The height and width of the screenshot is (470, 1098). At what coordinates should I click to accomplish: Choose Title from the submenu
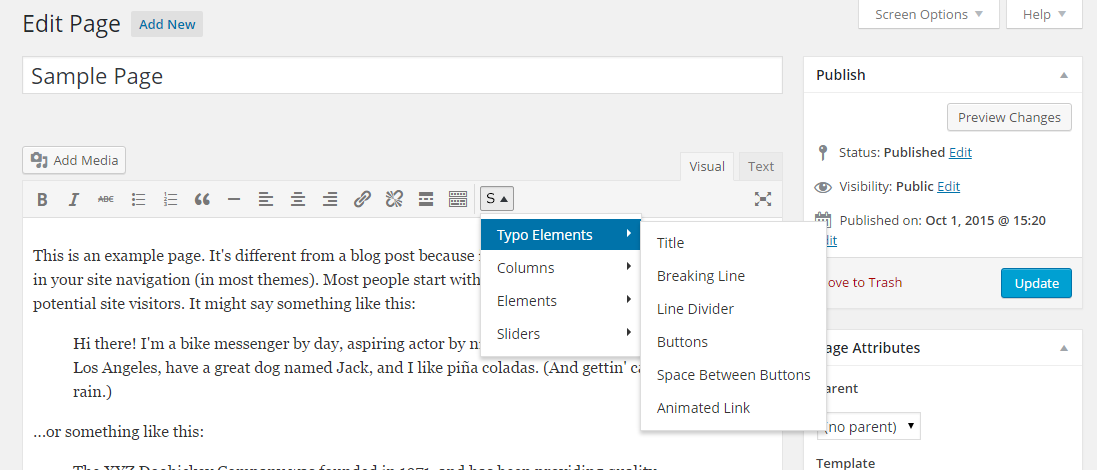[x=733, y=243]
